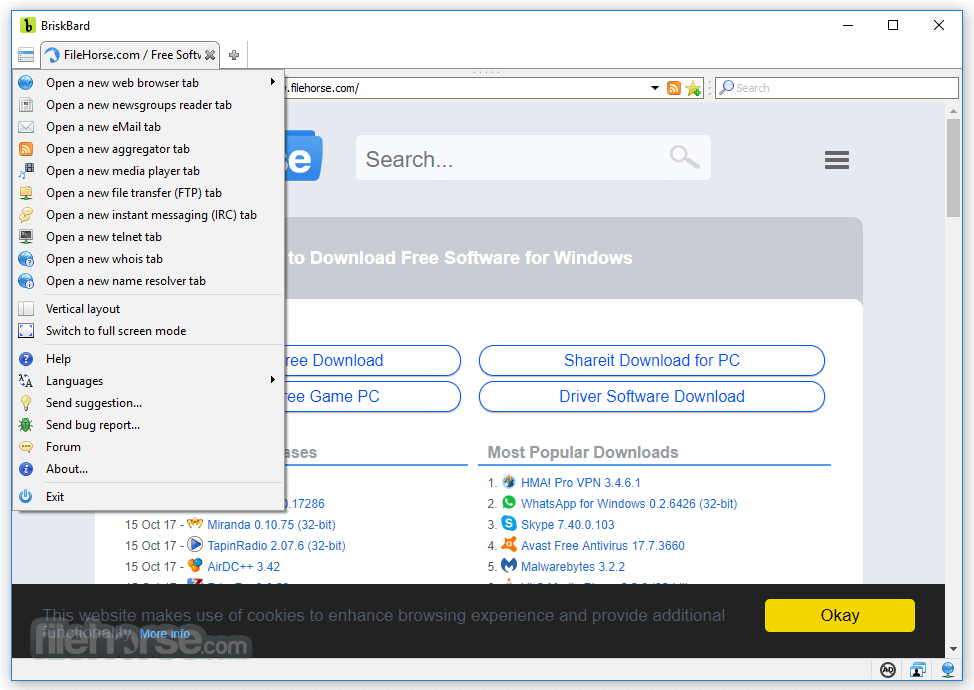
Task: Click the globe icon in status bar
Action: [x=948, y=670]
